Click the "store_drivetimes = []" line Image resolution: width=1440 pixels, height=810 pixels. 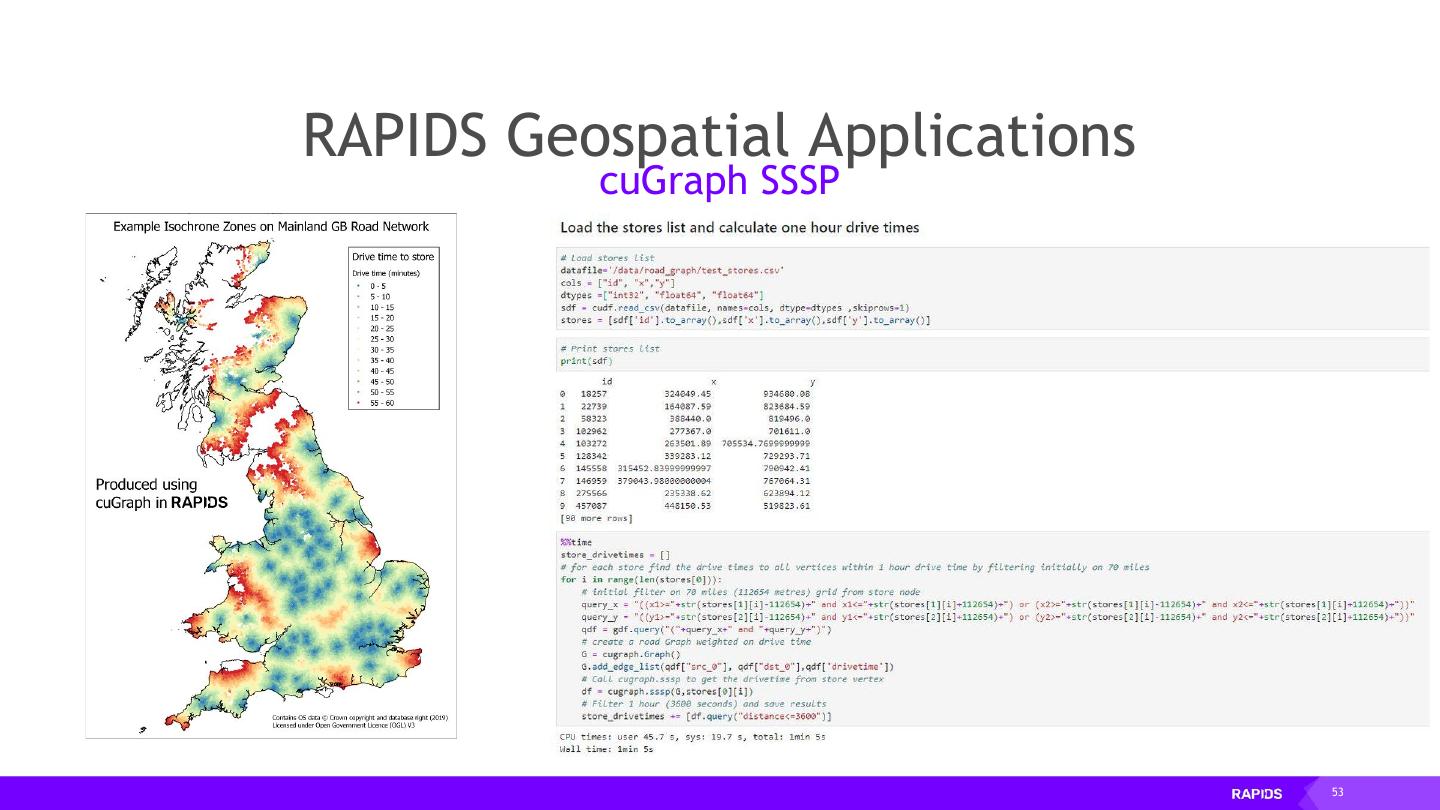615,555
